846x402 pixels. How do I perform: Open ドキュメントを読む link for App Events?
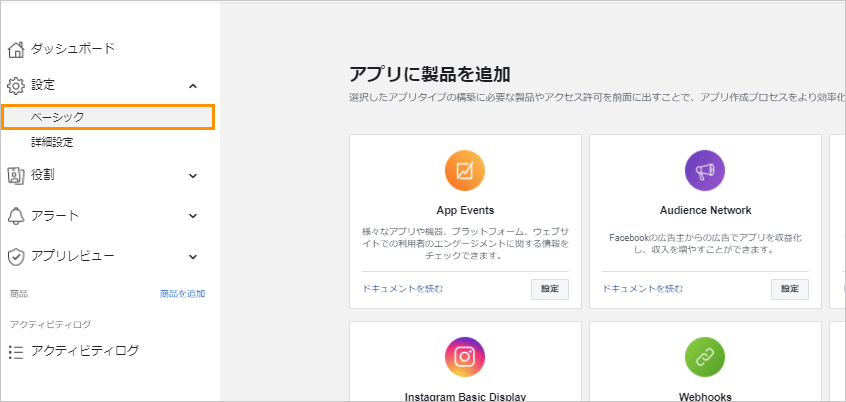(402, 289)
